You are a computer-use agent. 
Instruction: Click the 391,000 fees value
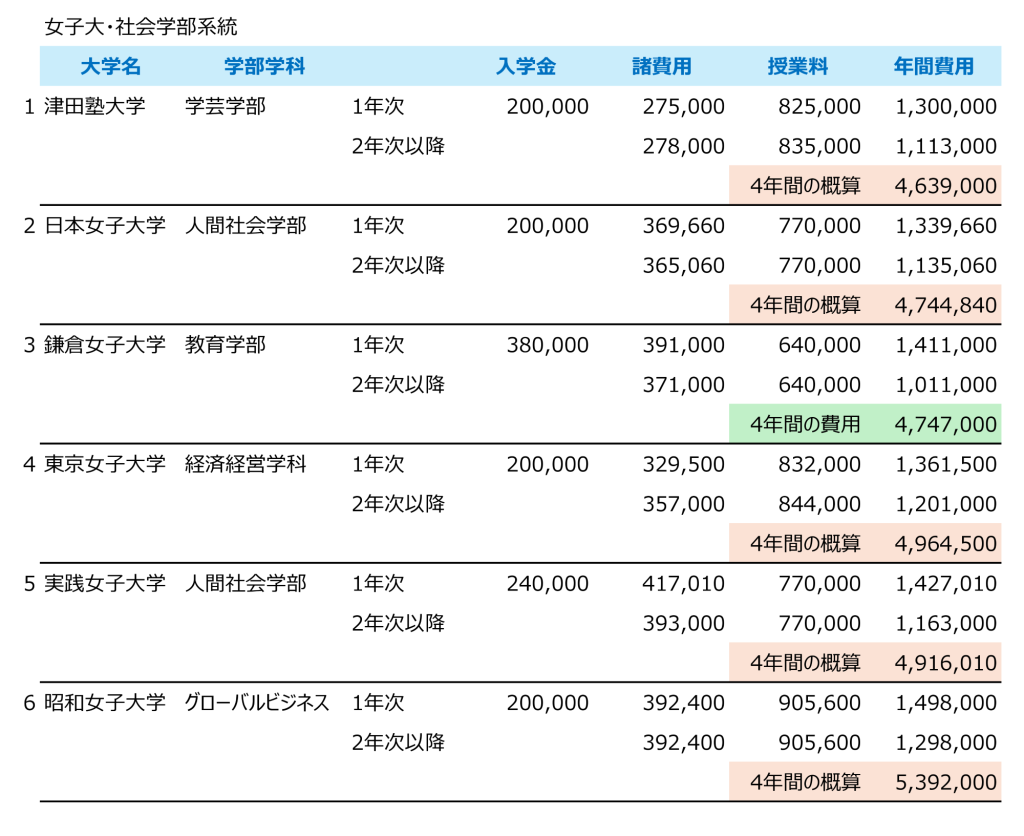point(683,345)
